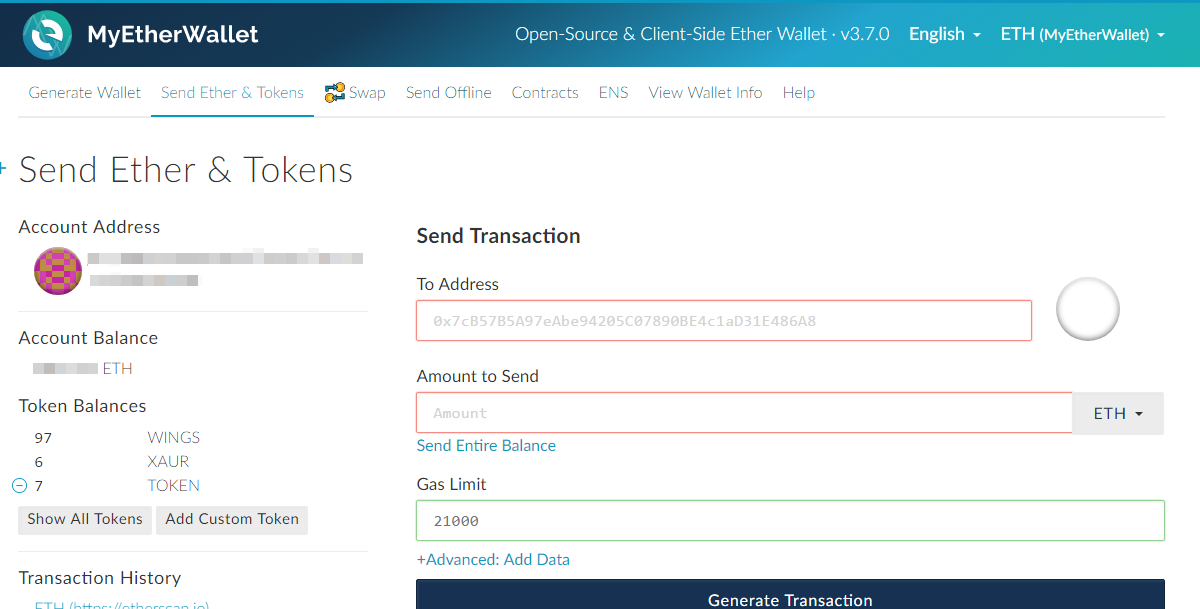This screenshot has width=1200, height=609.
Task: Click the Generate Transaction button
Action: click(790, 594)
